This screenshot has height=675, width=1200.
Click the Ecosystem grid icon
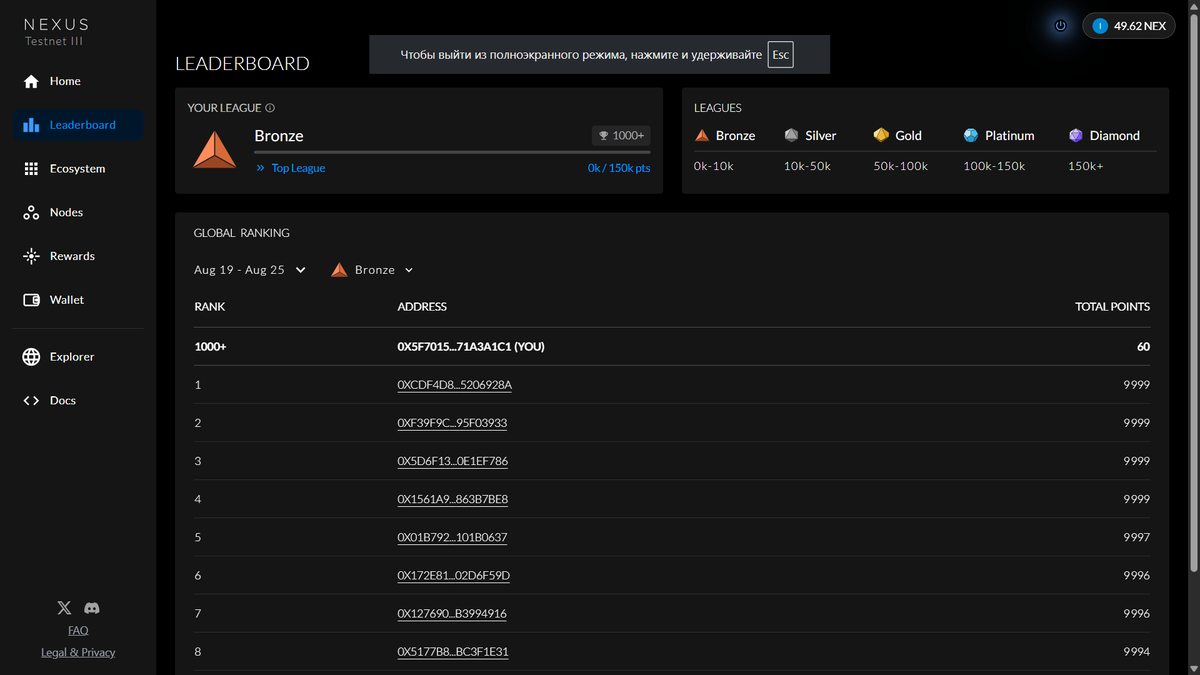point(31,169)
